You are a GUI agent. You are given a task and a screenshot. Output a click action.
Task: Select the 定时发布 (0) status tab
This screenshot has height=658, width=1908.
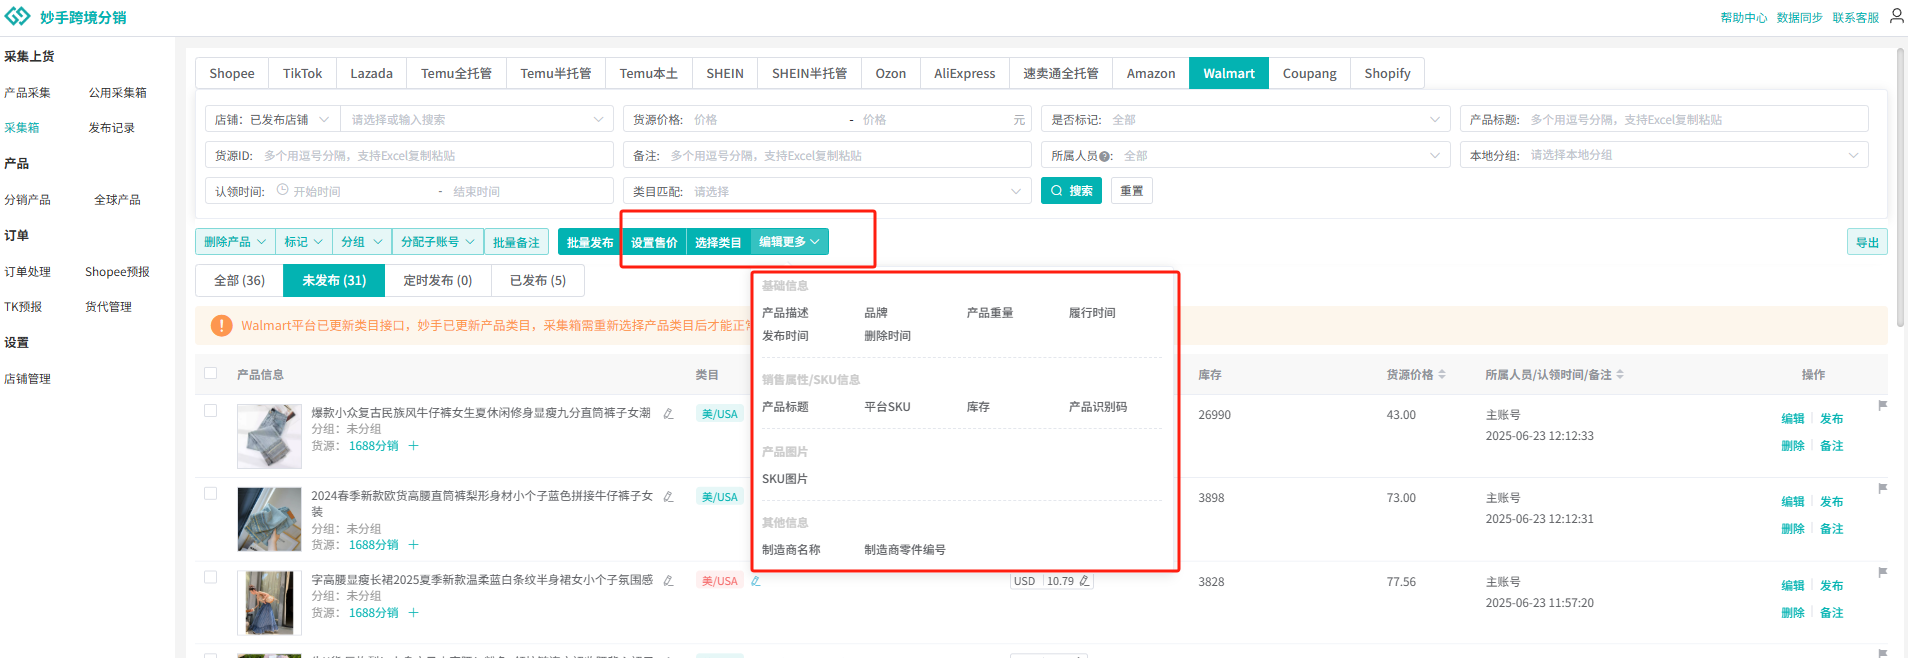(x=437, y=280)
